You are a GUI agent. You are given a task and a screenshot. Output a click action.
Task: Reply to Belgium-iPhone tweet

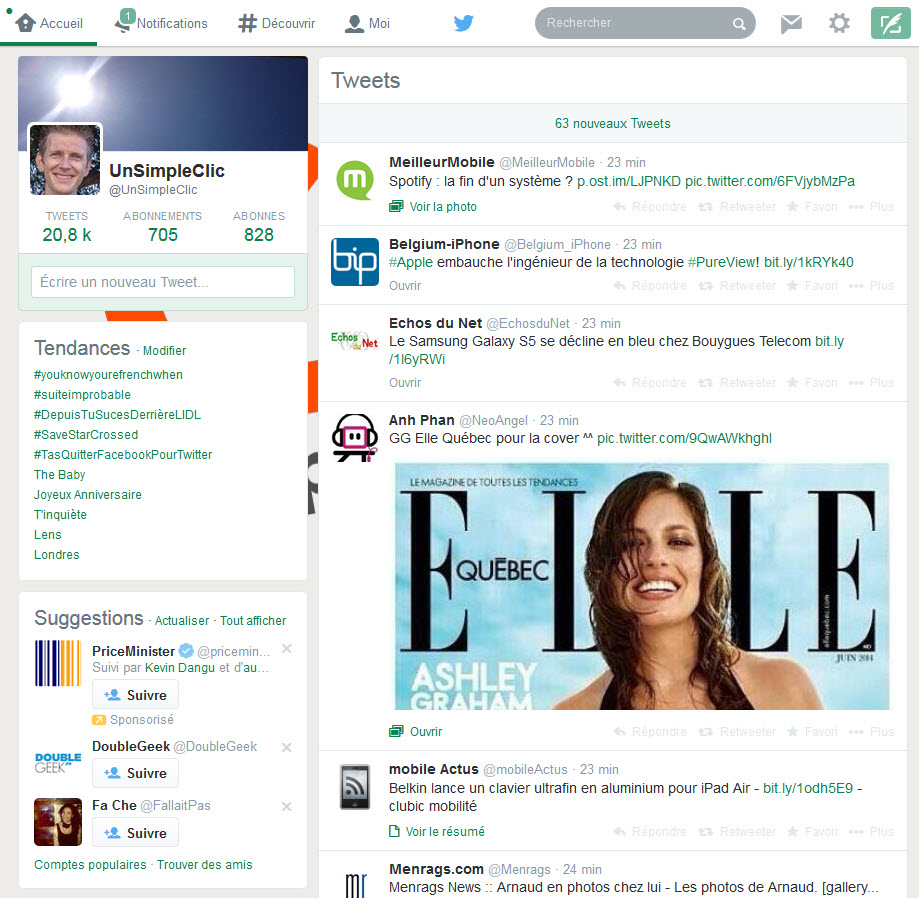650,285
